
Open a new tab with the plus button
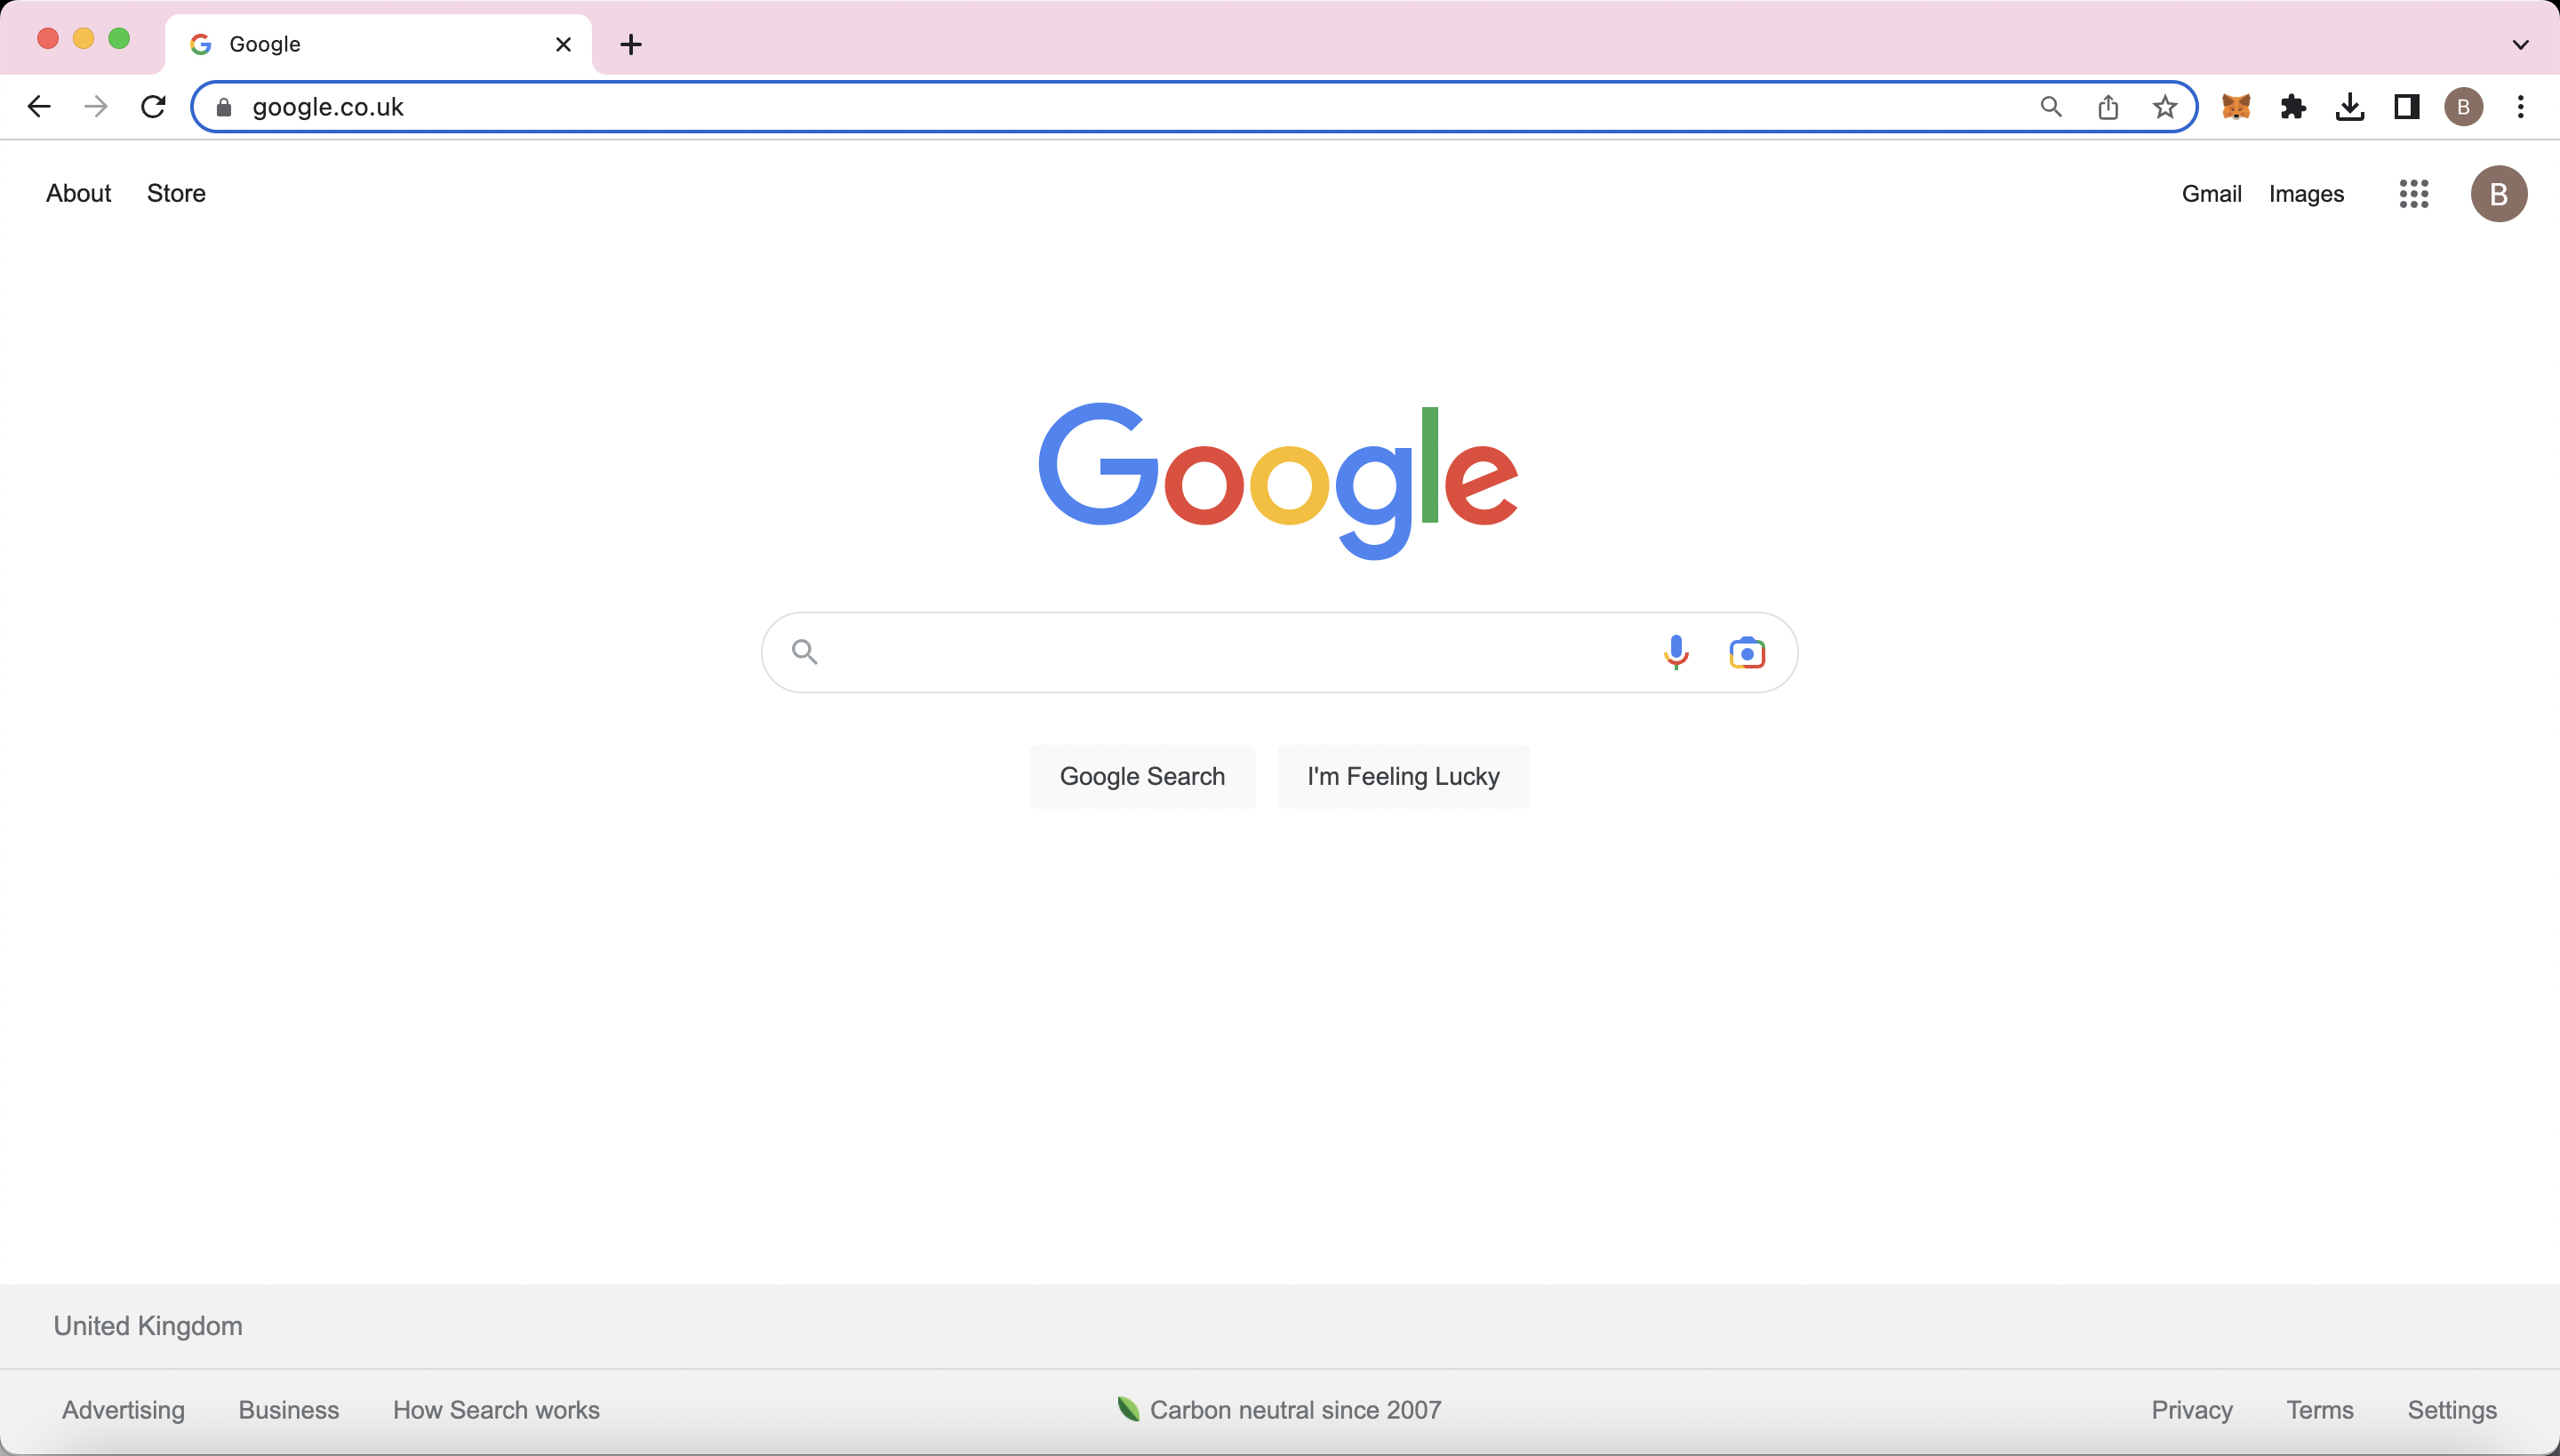(x=631, y=44)
